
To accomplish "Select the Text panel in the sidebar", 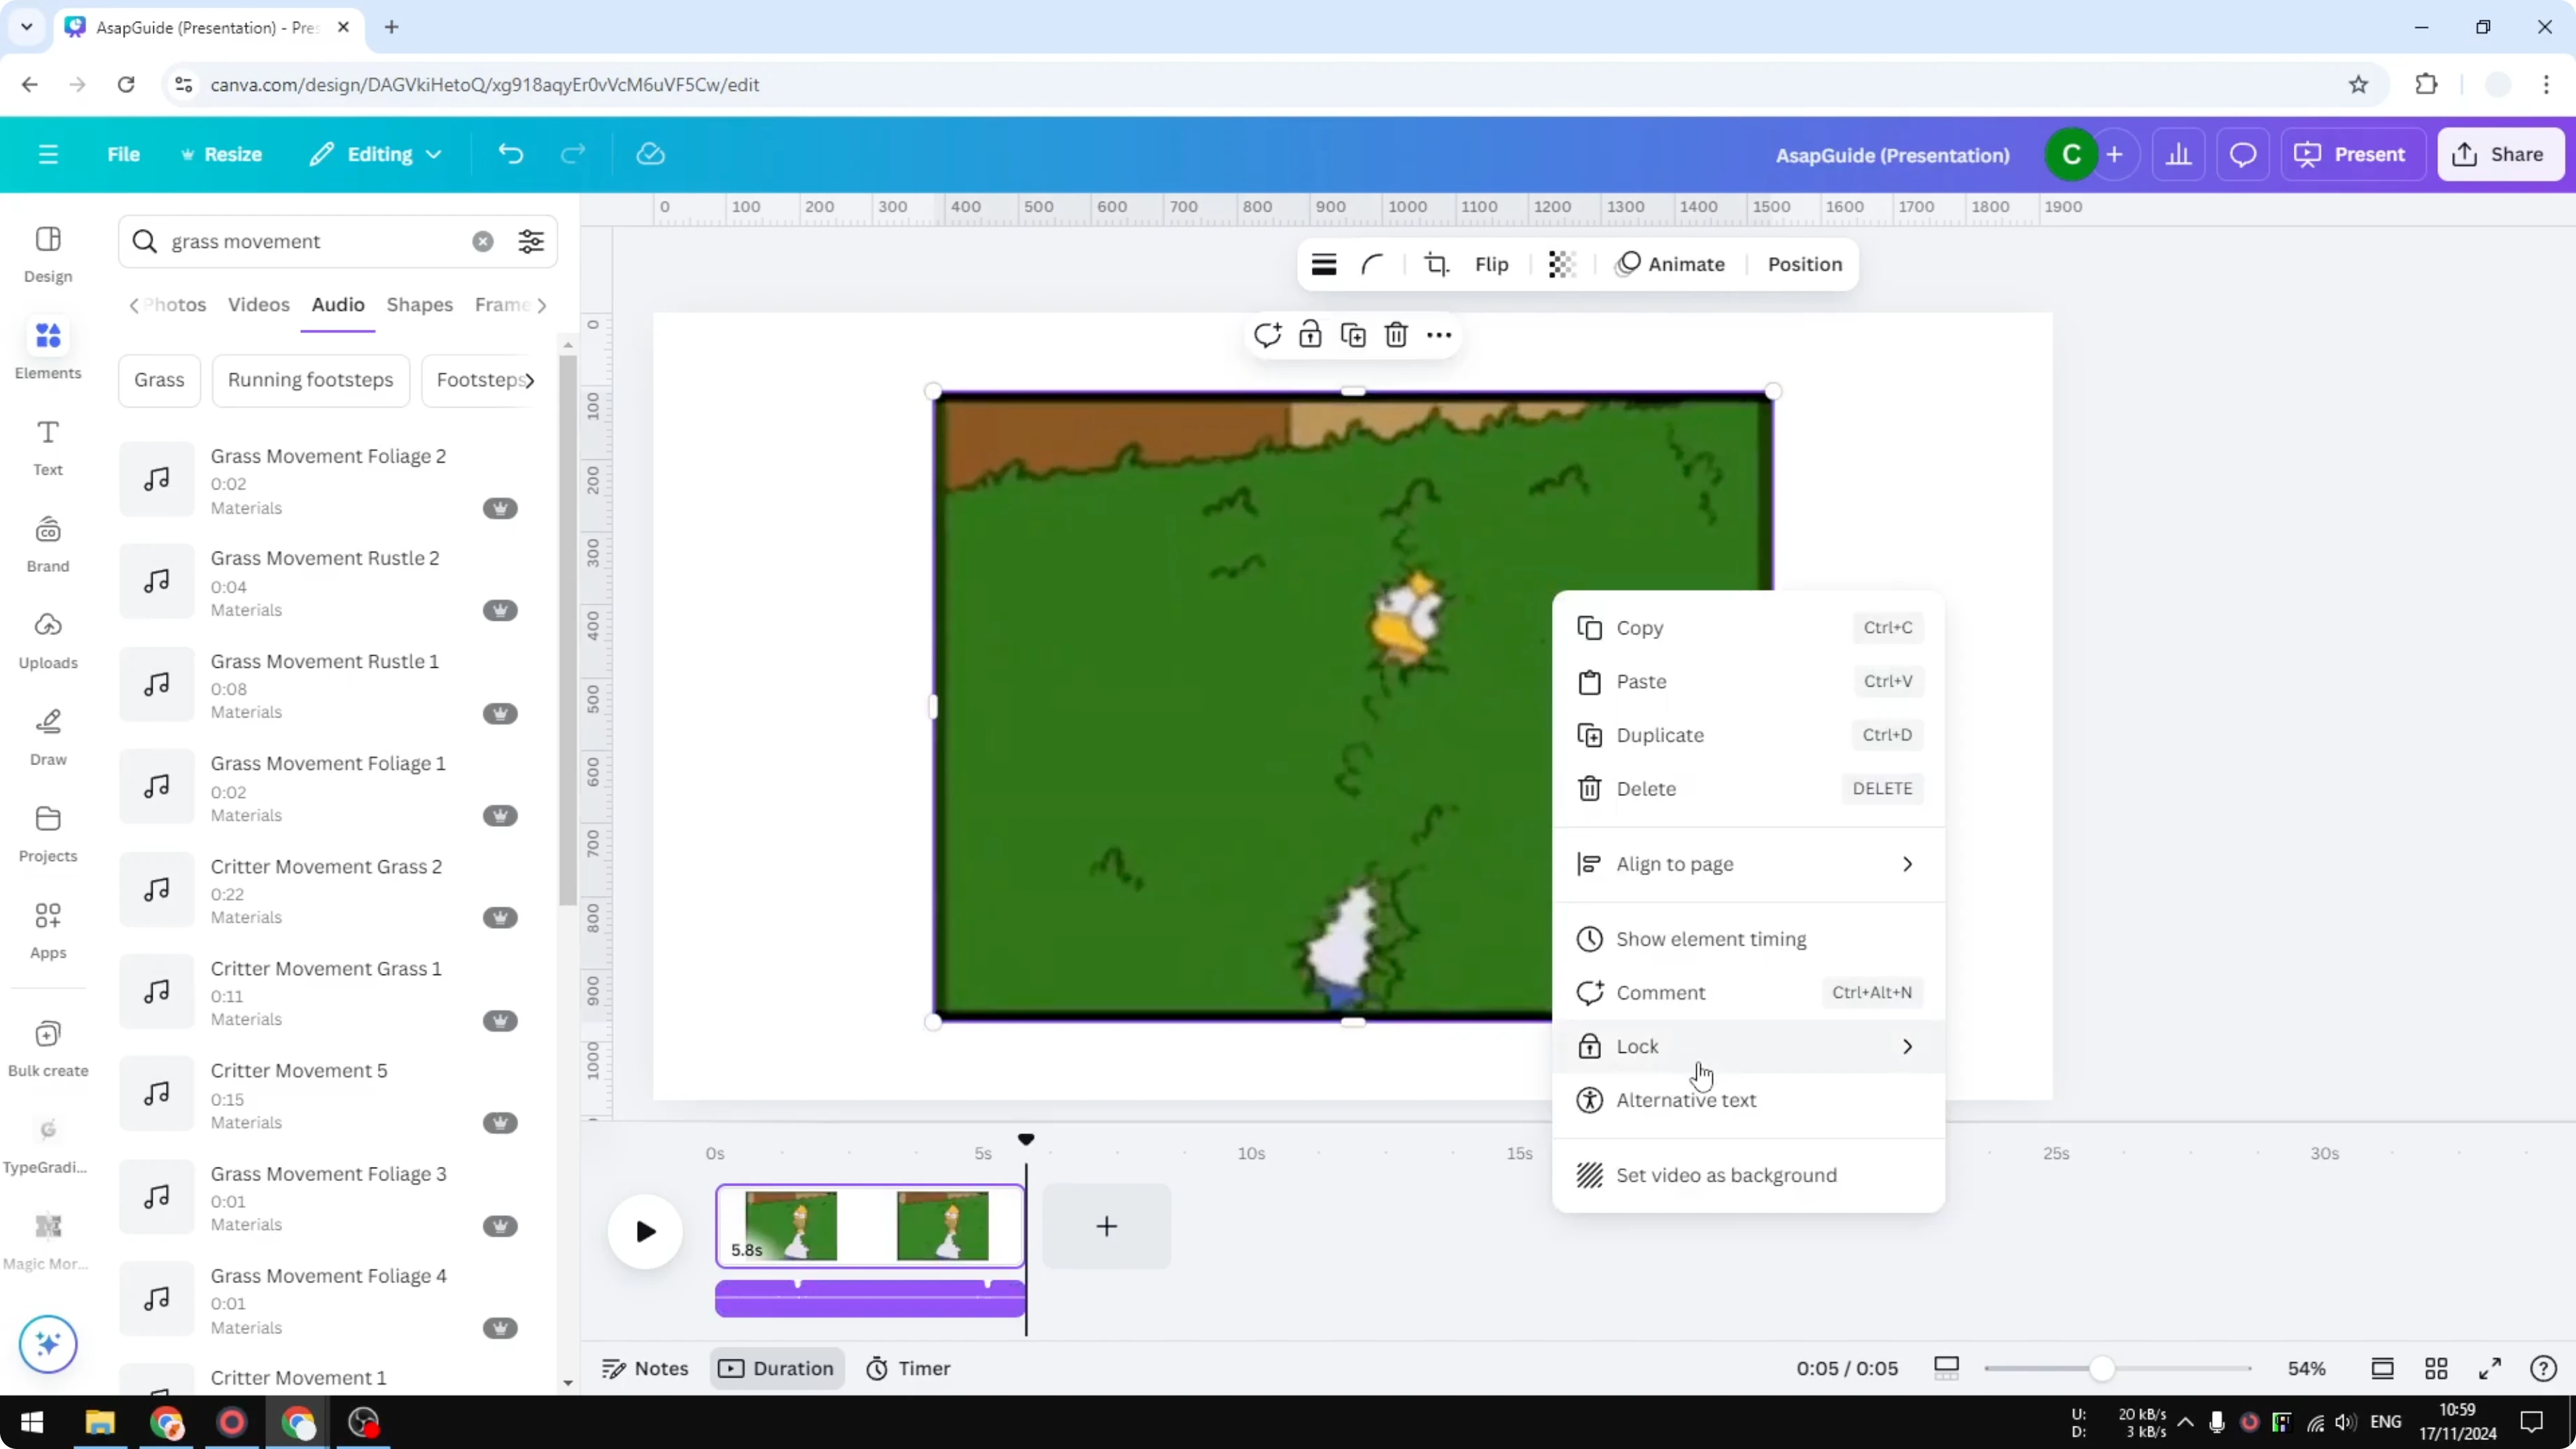I will pyautogui.click(x=47, y=445).
